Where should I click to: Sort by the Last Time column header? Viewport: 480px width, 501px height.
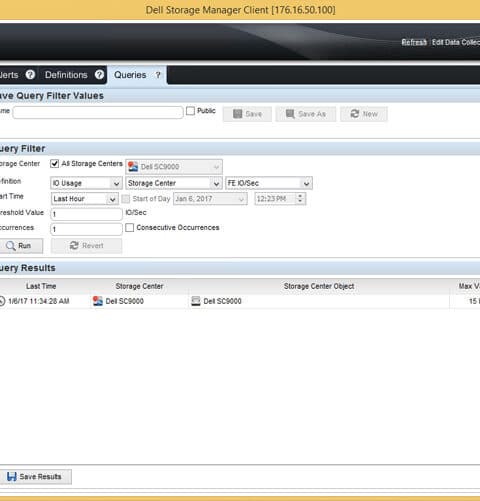(41, 286)
